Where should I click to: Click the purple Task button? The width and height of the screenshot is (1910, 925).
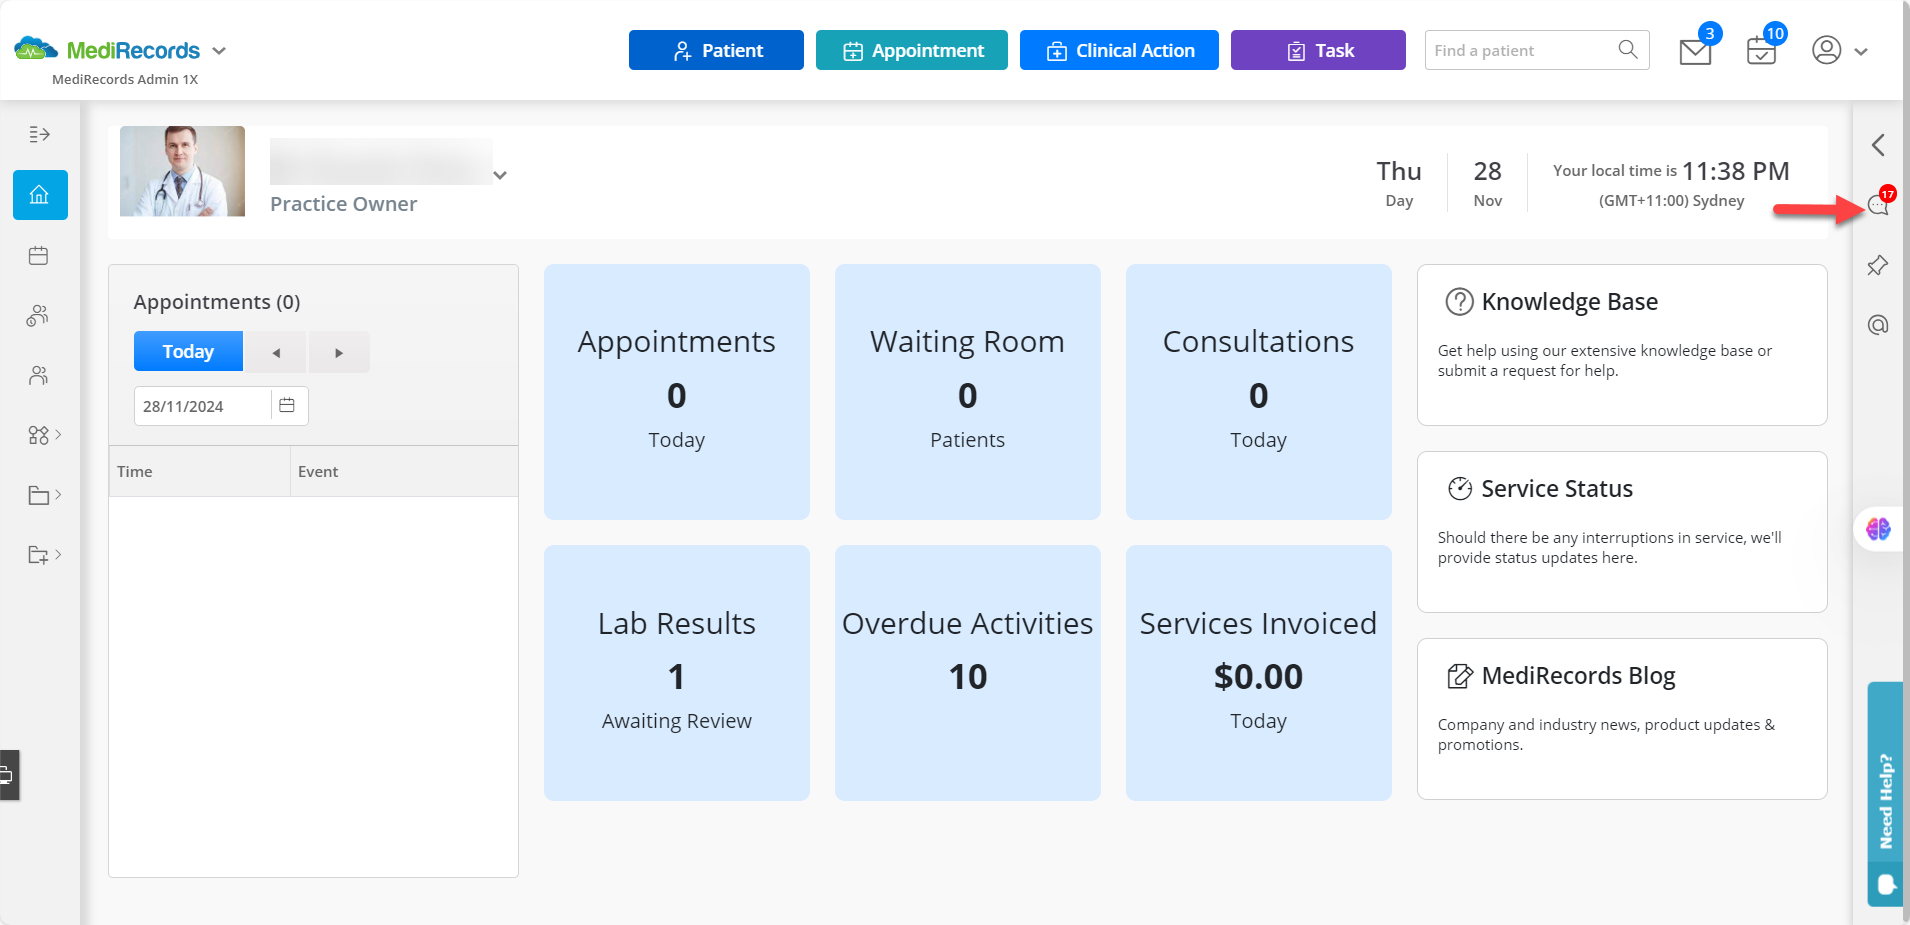tap(1318, 50)
